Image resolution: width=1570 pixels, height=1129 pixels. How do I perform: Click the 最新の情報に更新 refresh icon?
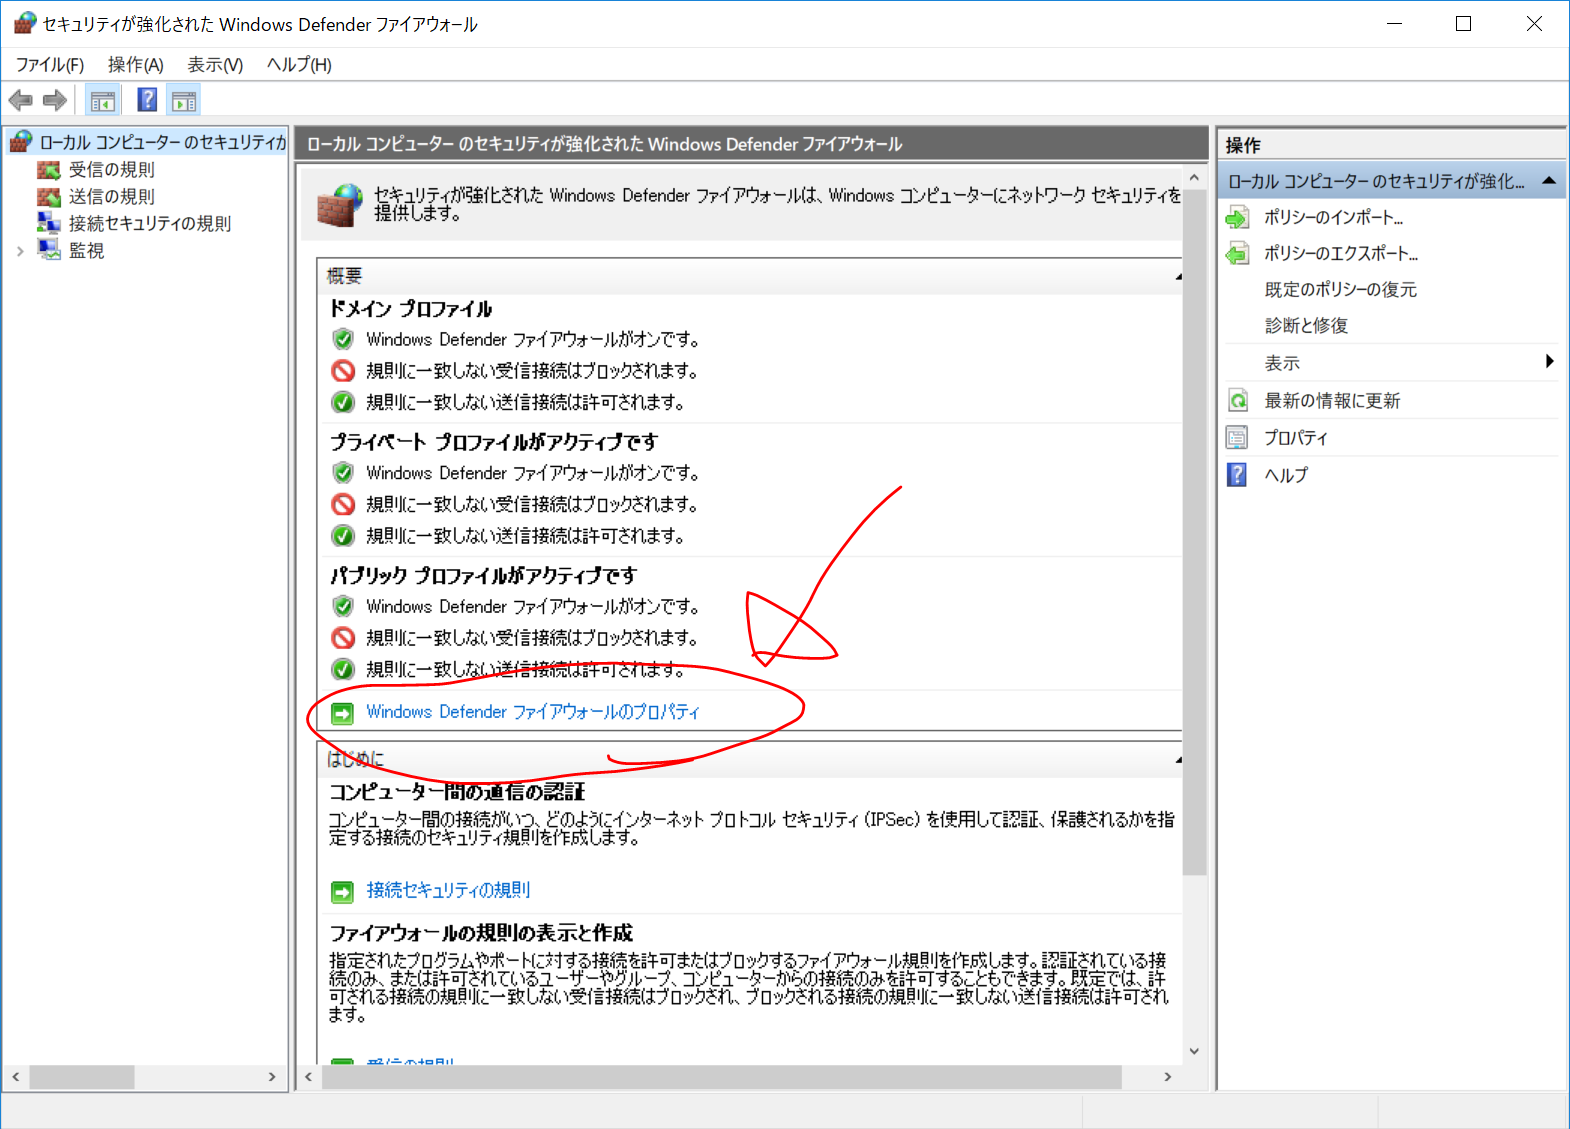point(1238,401)
